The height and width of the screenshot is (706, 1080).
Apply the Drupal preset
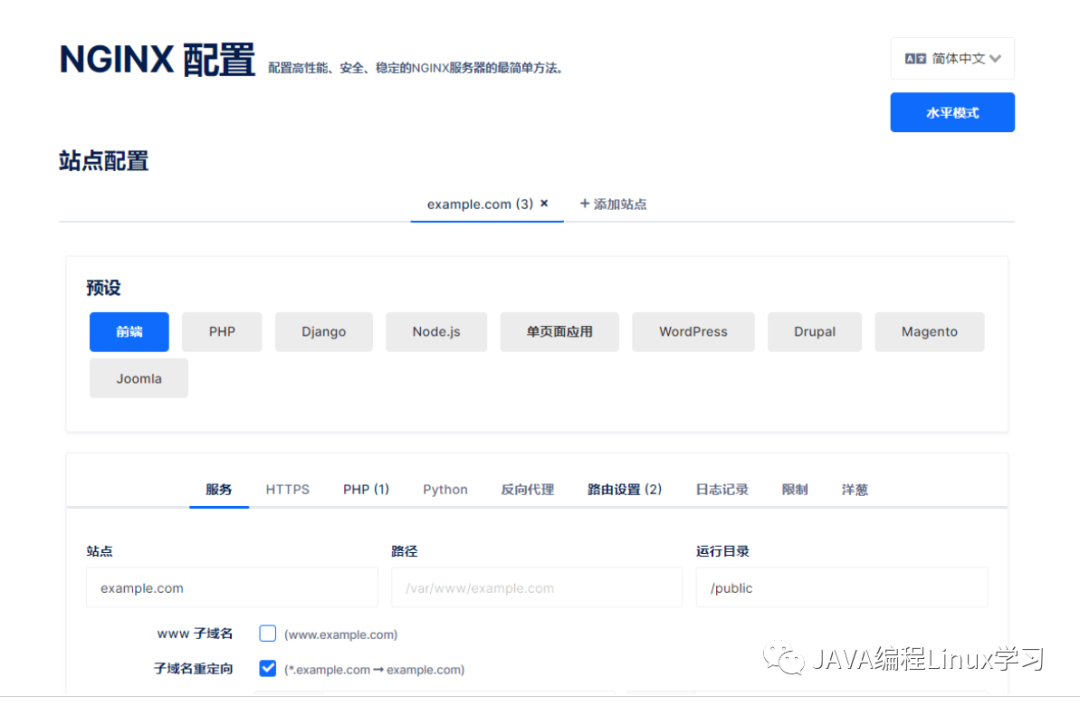click(x=814, y=331)
